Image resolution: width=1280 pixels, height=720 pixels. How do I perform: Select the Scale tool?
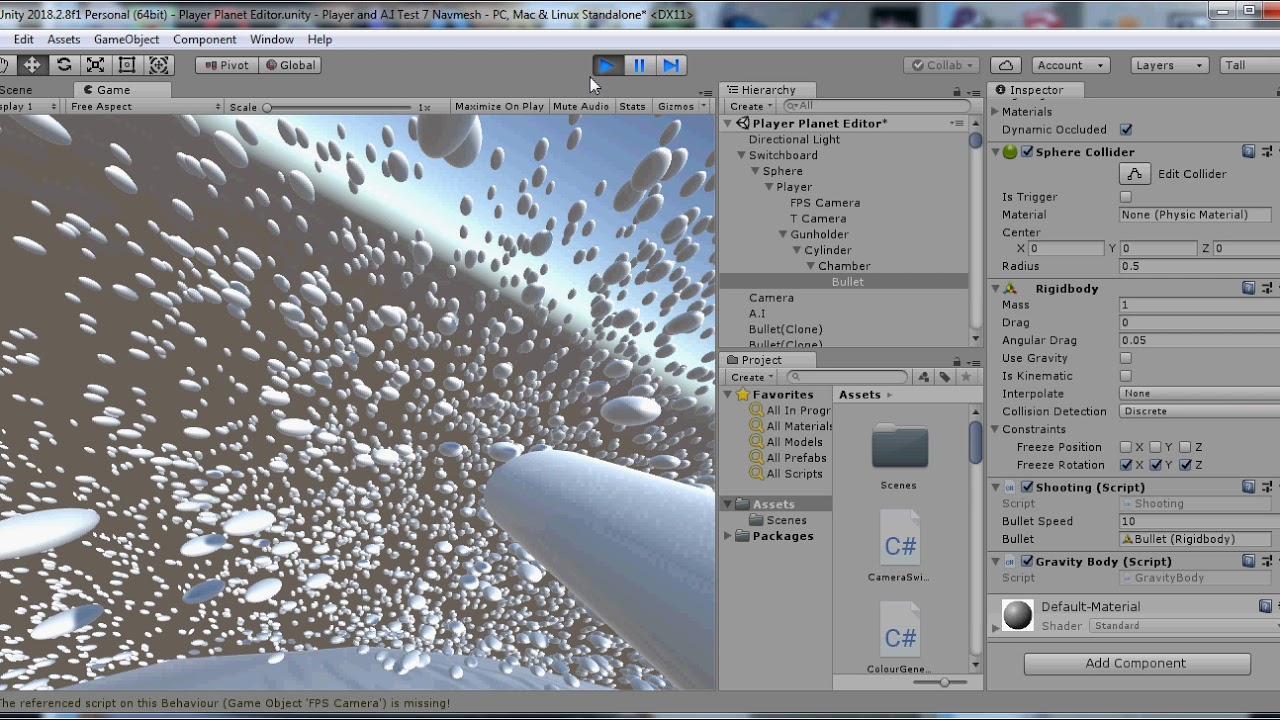[96, 64]
